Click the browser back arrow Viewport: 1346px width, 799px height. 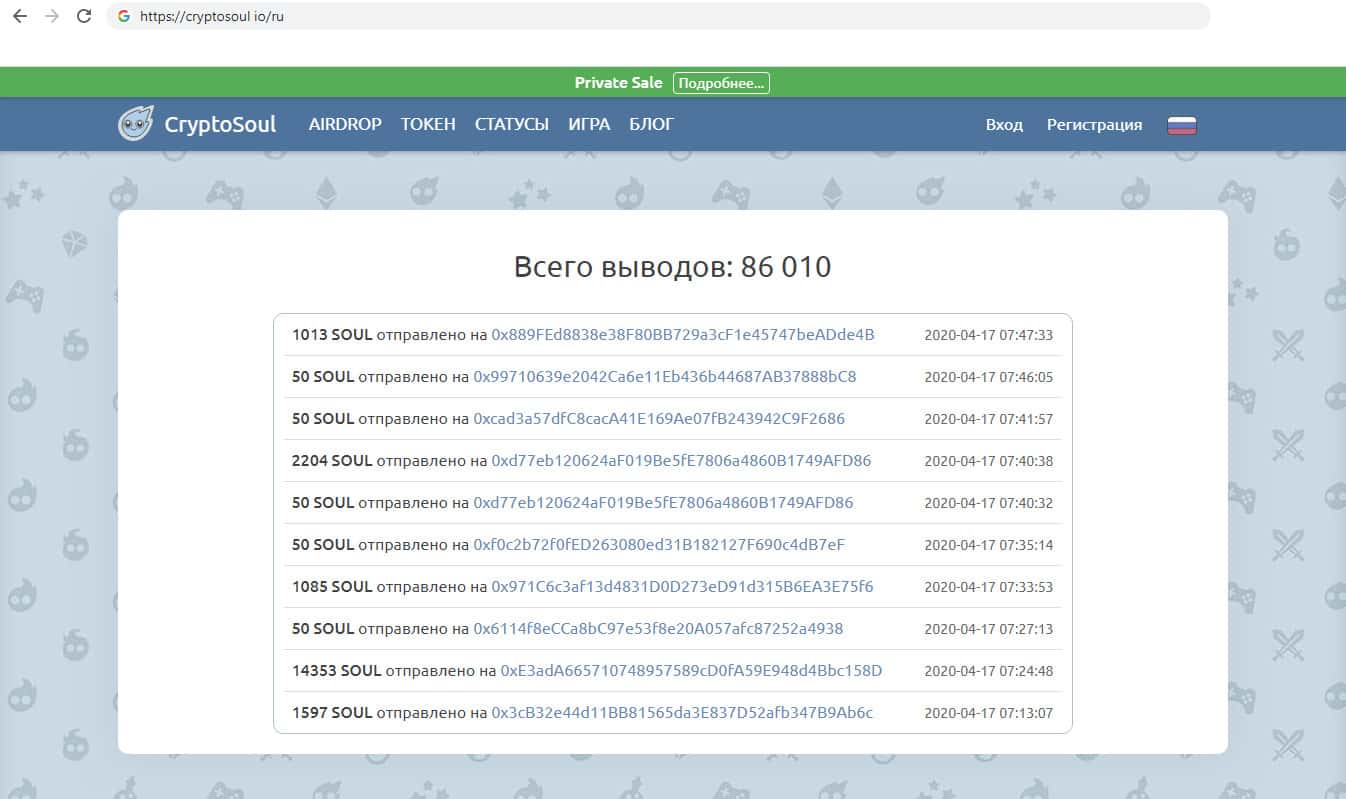click(x=20, y=17)
